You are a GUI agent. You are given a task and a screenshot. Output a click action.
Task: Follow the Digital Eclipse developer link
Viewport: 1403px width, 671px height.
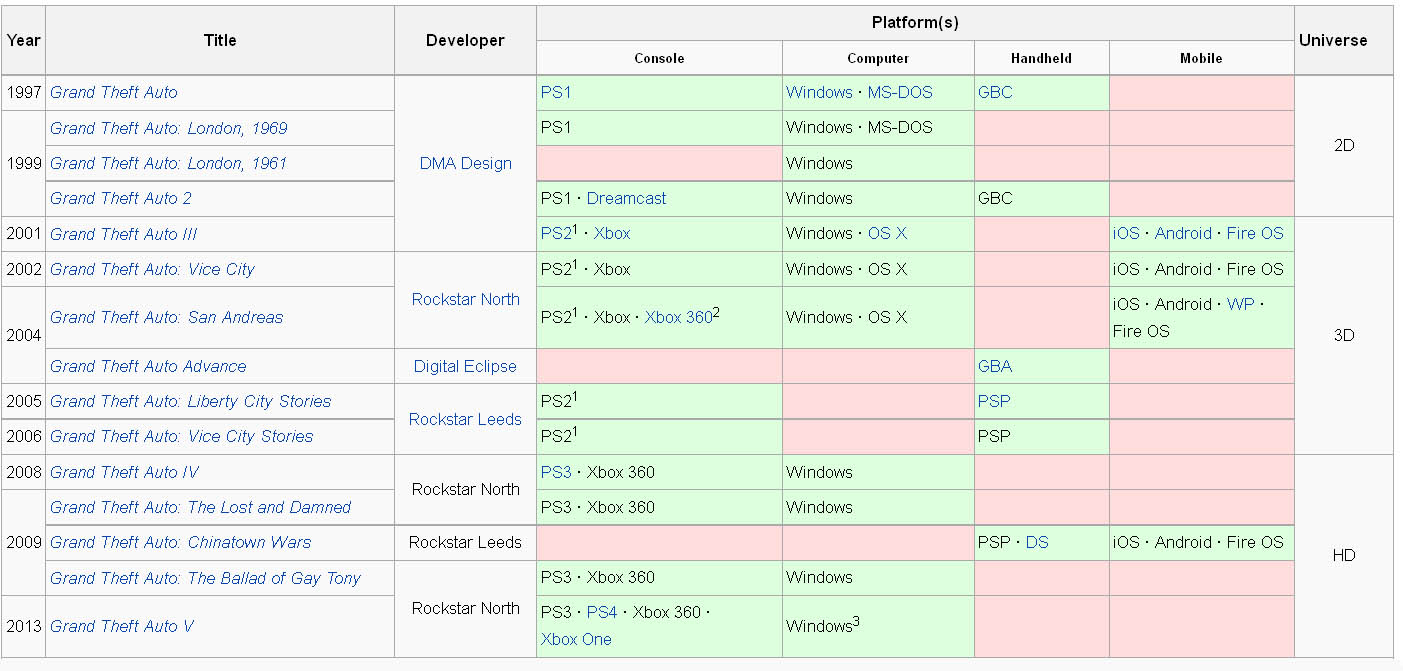pos(466,366)
